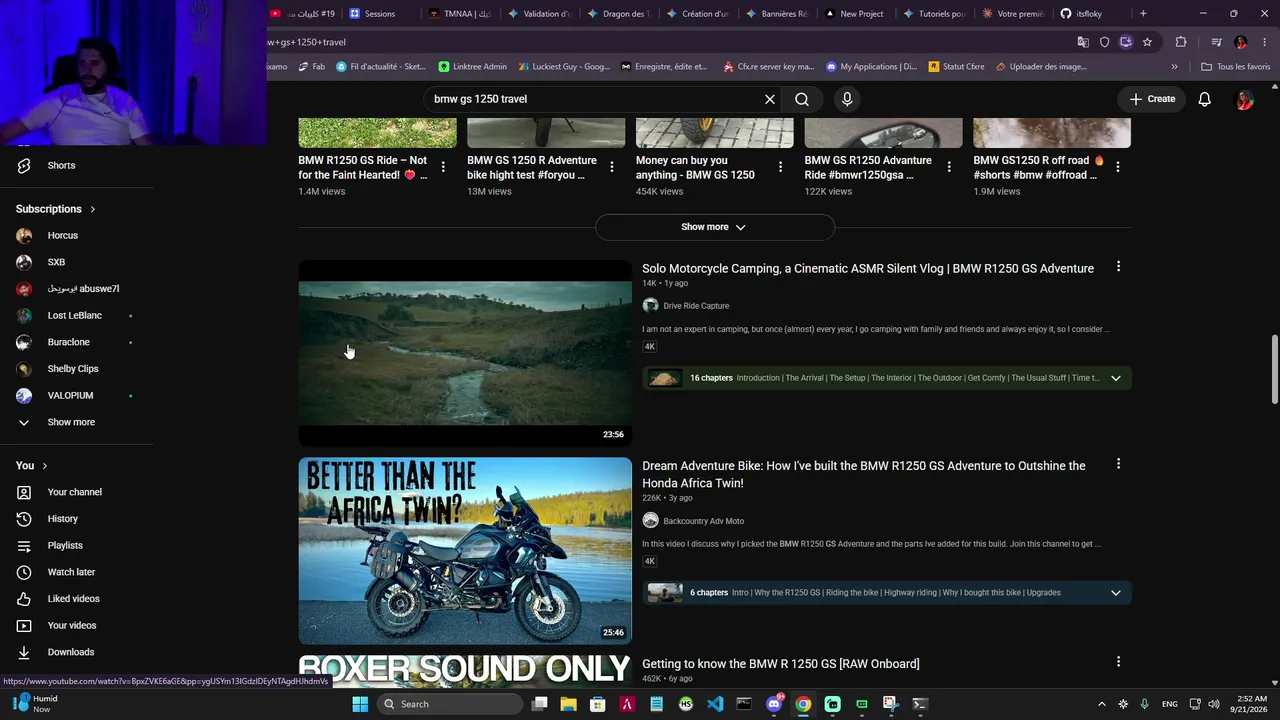Click the Windows taskbar search box

click(450, 704)
